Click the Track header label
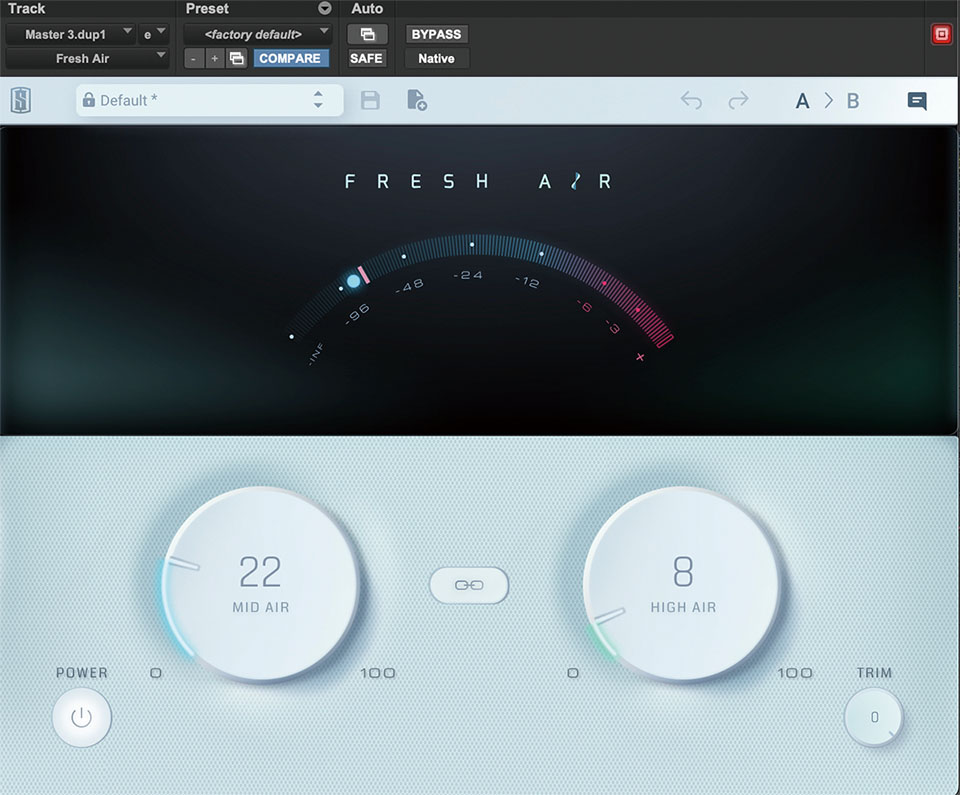The width and height of the screenshot is (960, 795). 26,9
